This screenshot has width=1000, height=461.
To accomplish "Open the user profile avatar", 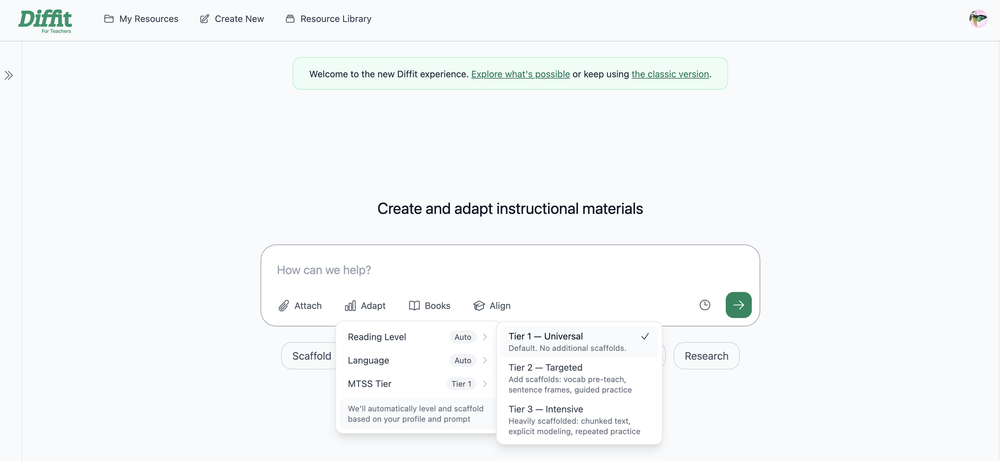I will [978, 18].
